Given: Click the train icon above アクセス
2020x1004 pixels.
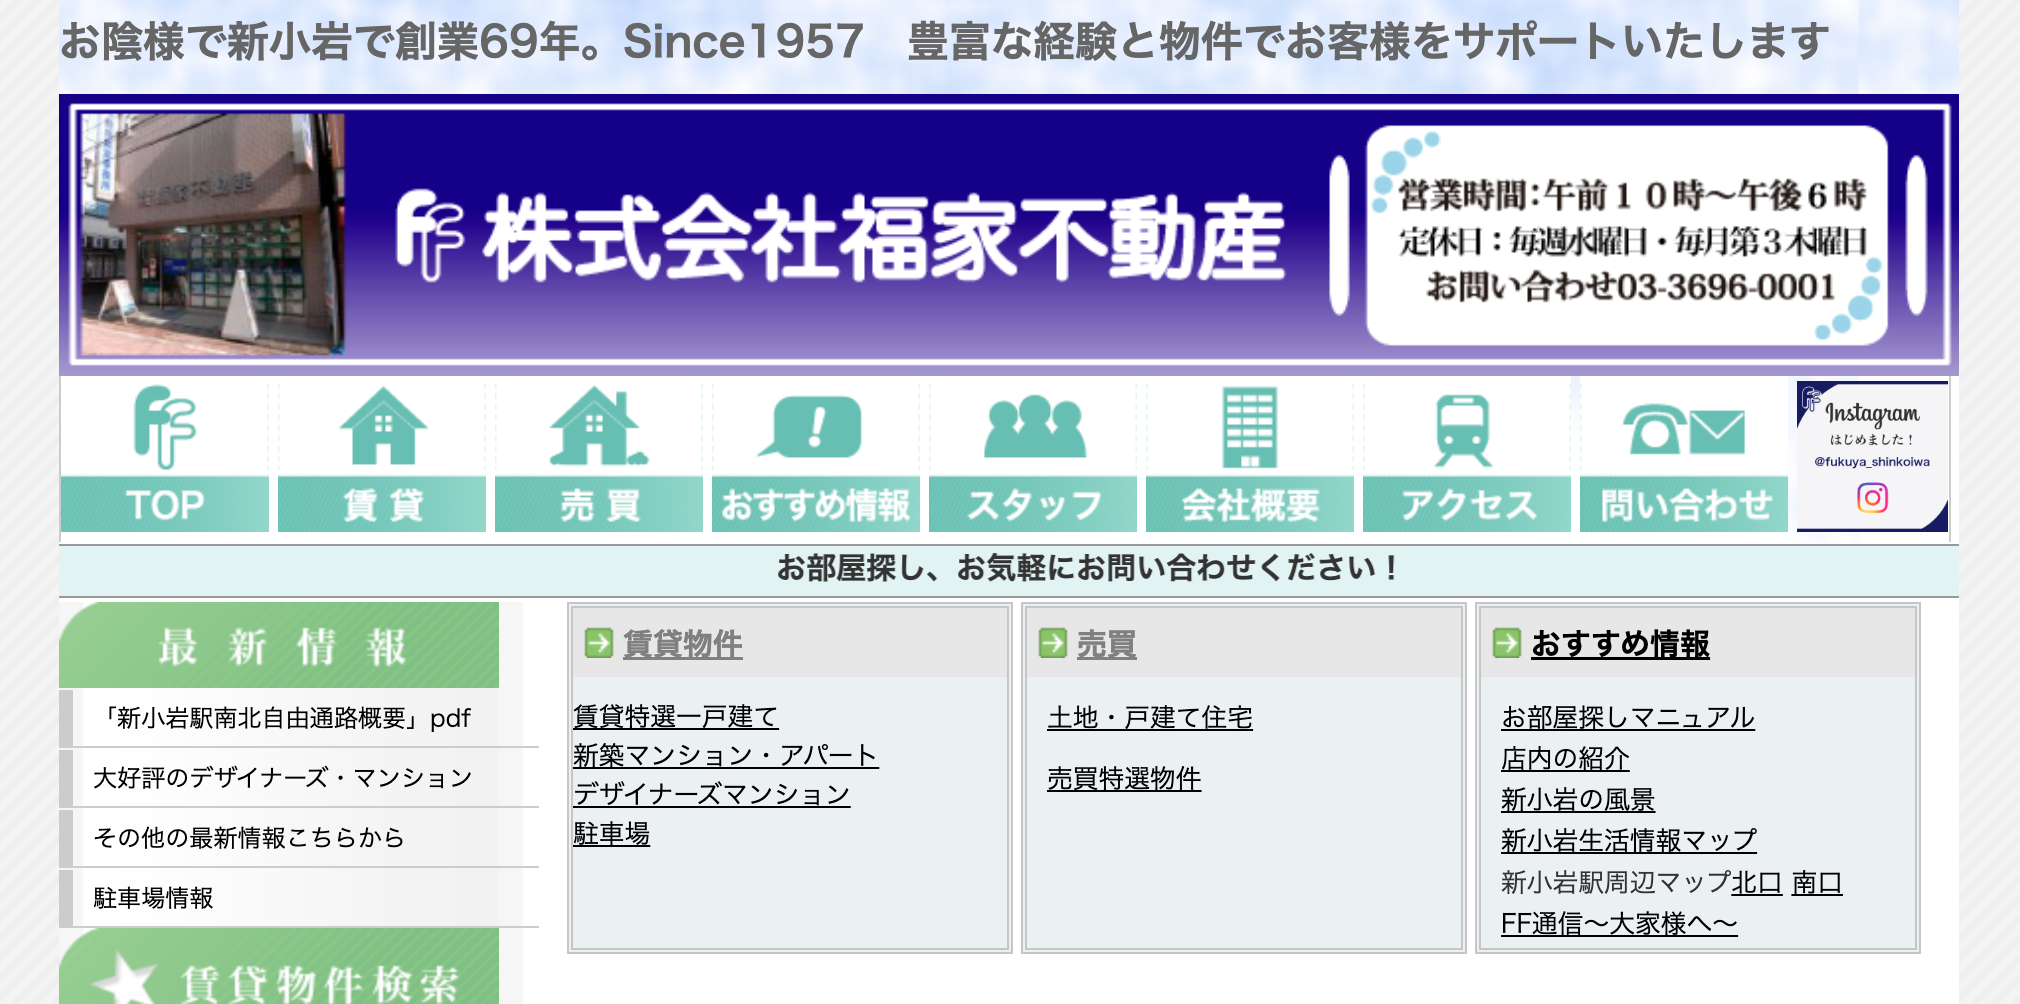Looking at the screenshot, I should click(1464, 430).
